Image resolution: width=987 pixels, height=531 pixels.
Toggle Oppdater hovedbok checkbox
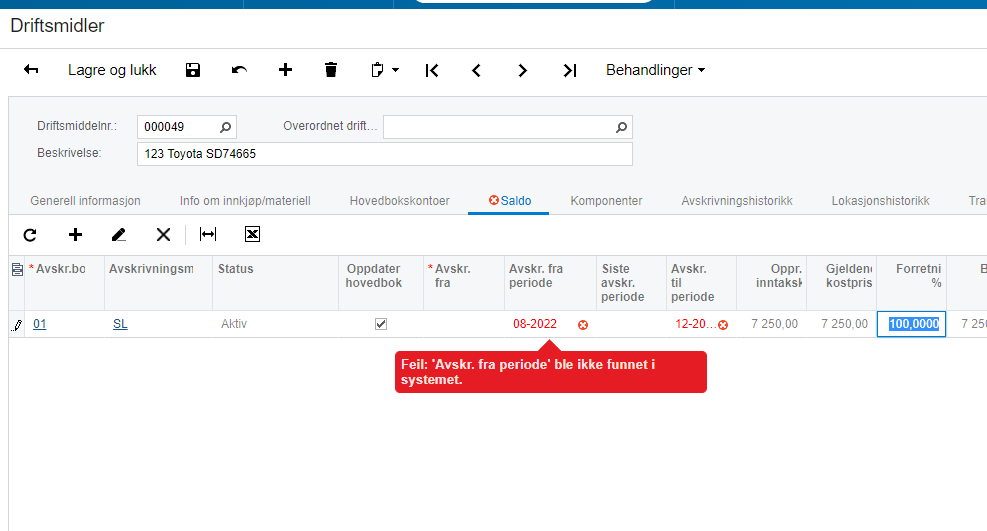[381, 324]
